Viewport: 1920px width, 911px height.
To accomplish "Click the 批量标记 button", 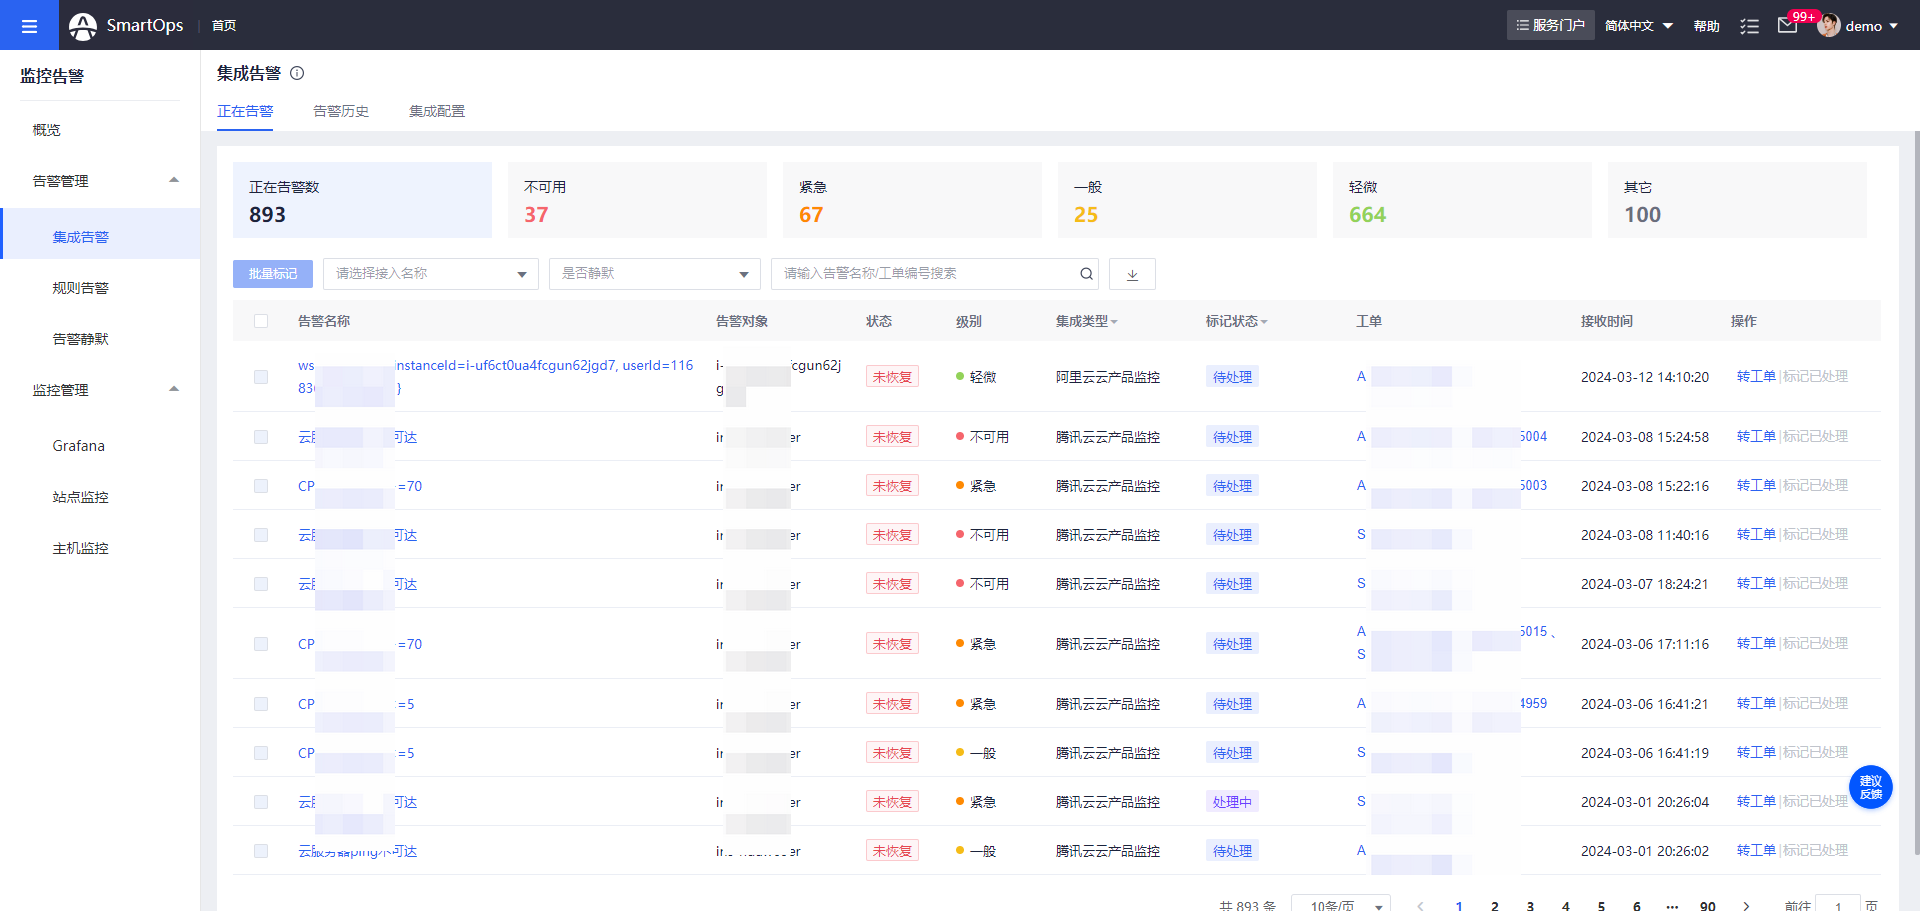I will click(273, 274).
